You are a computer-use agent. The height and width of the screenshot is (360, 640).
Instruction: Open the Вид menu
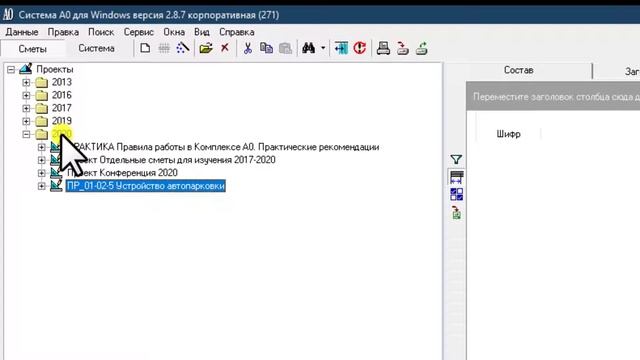pos(202,32)
